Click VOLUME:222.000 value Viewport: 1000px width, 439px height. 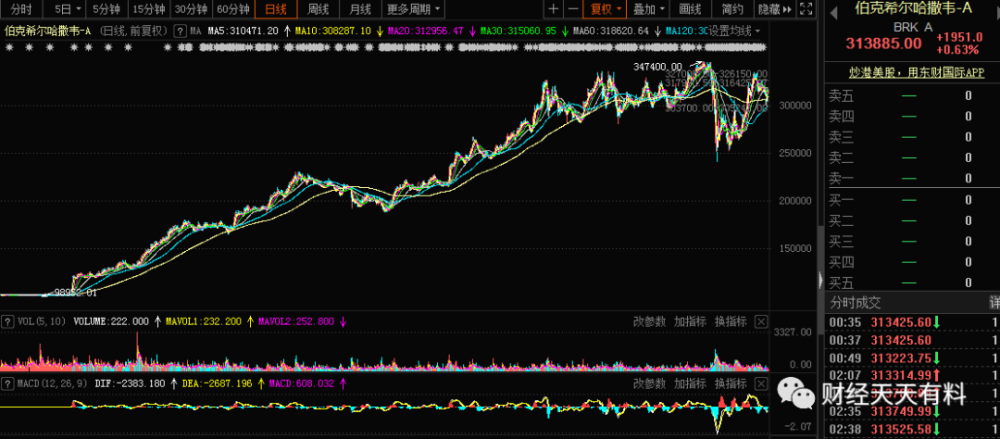(111, 322)
